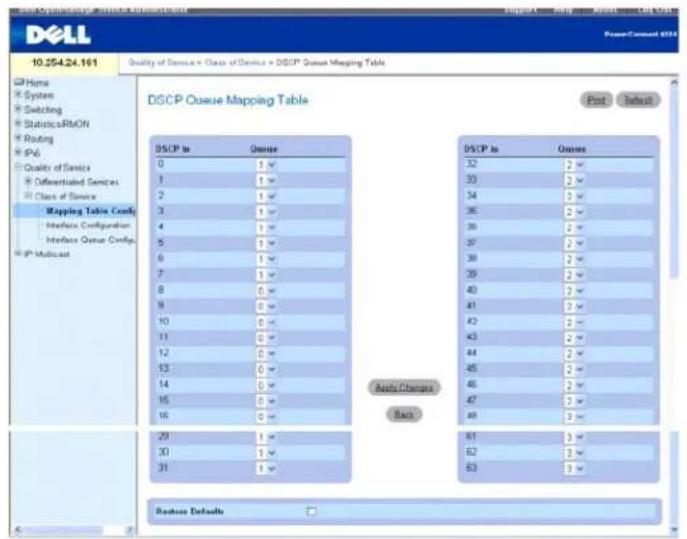Collapse the Class of Service node
This screenshot has height=539, width=687.
(28, 195)
